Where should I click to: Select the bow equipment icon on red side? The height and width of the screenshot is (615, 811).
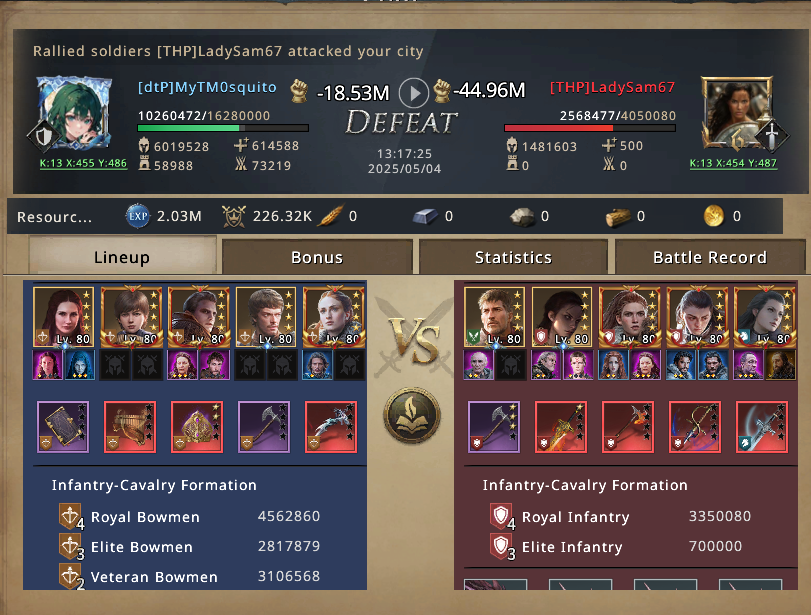coord(695,427)
